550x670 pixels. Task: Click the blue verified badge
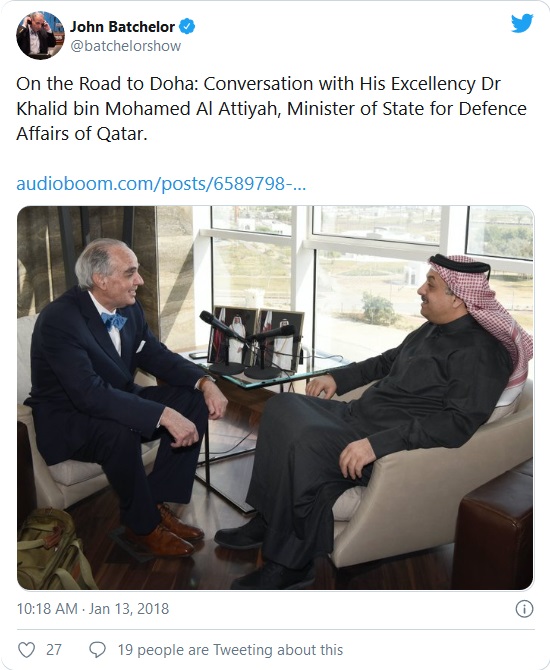click(187, 26)
